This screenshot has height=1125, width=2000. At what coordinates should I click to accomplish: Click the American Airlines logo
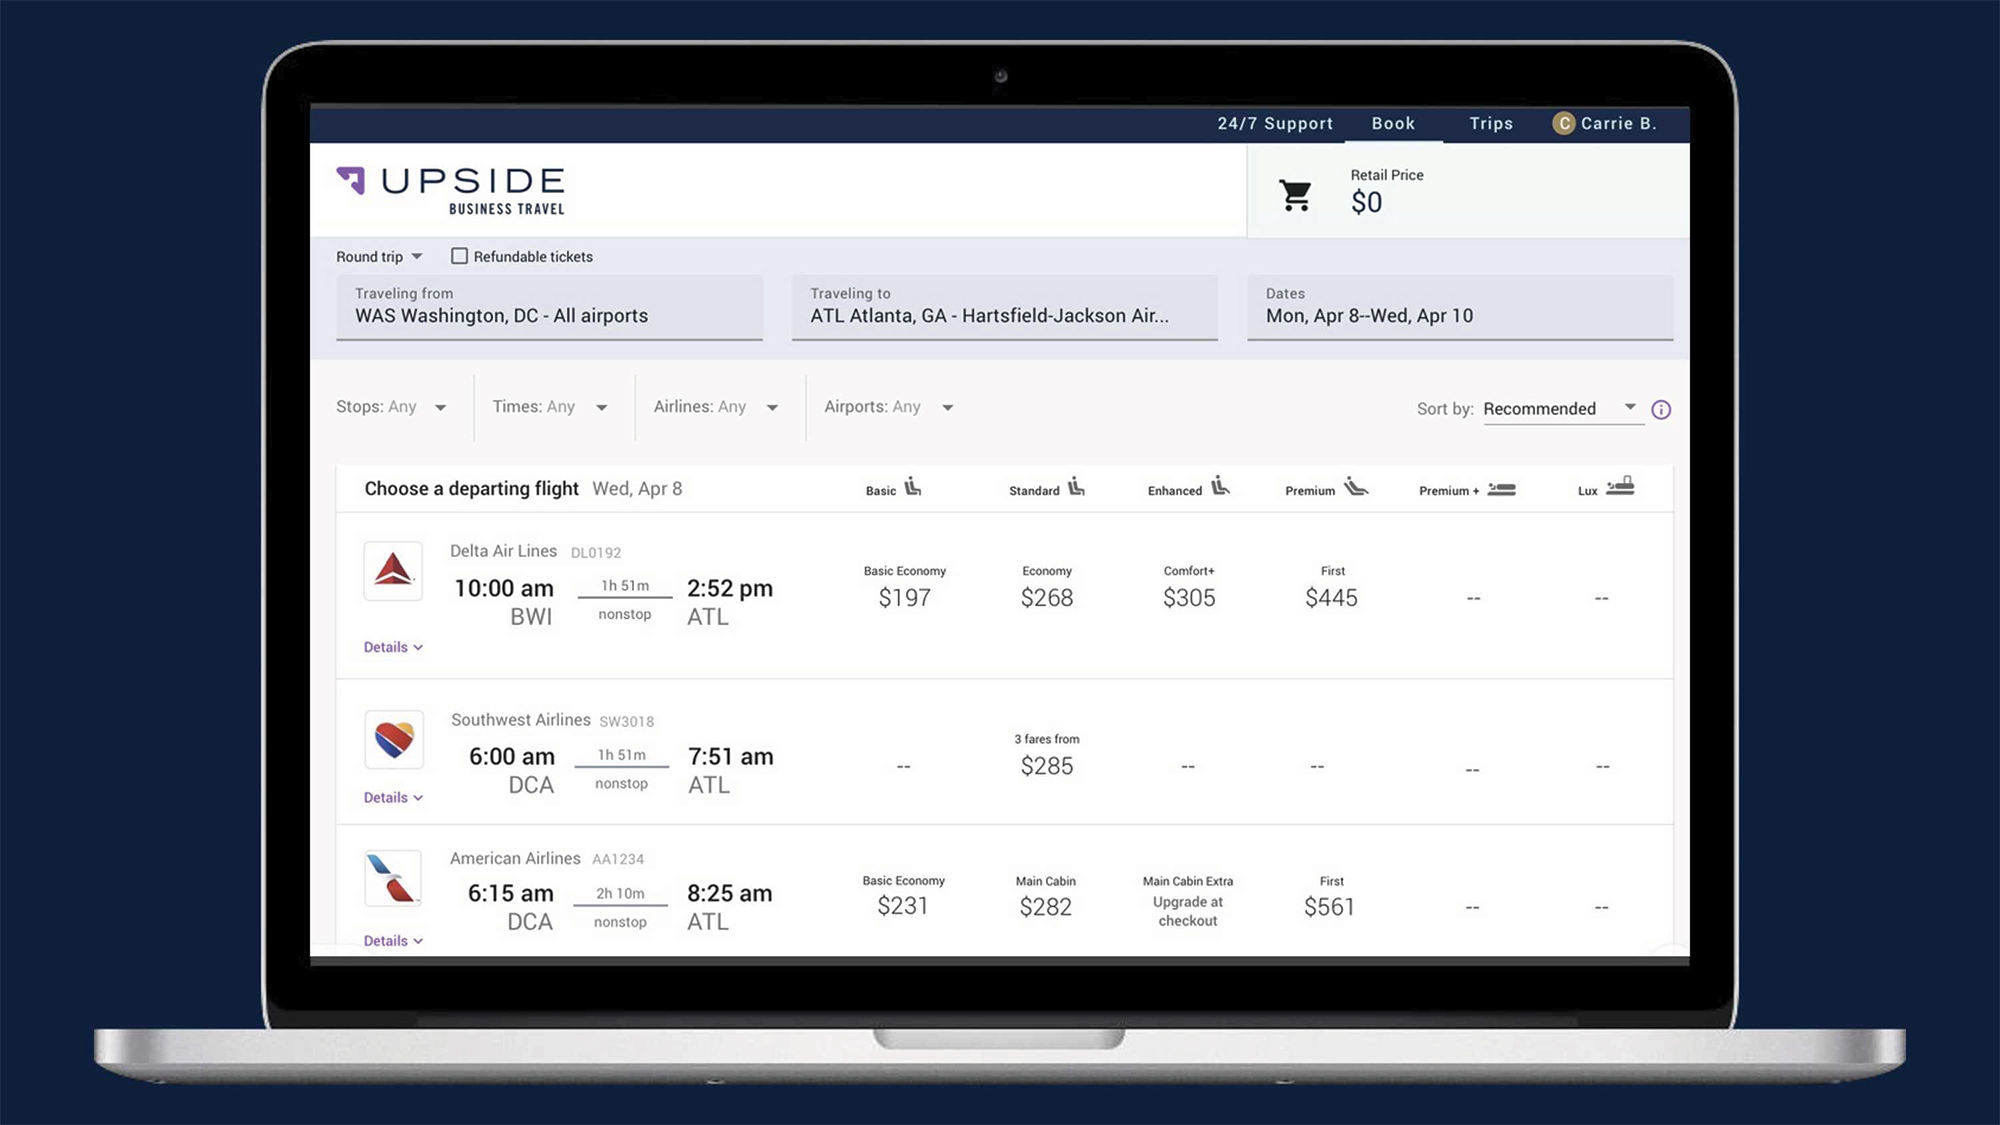point(393,878)
